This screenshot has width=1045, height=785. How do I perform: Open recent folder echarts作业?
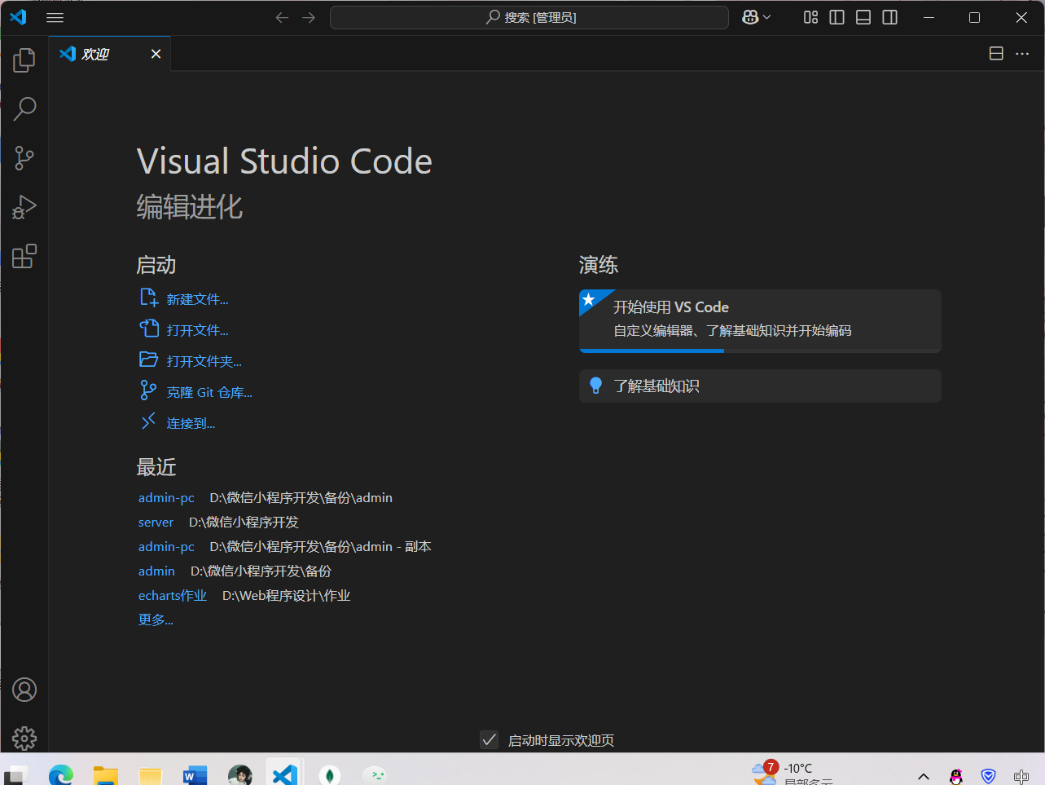(172, 596)
